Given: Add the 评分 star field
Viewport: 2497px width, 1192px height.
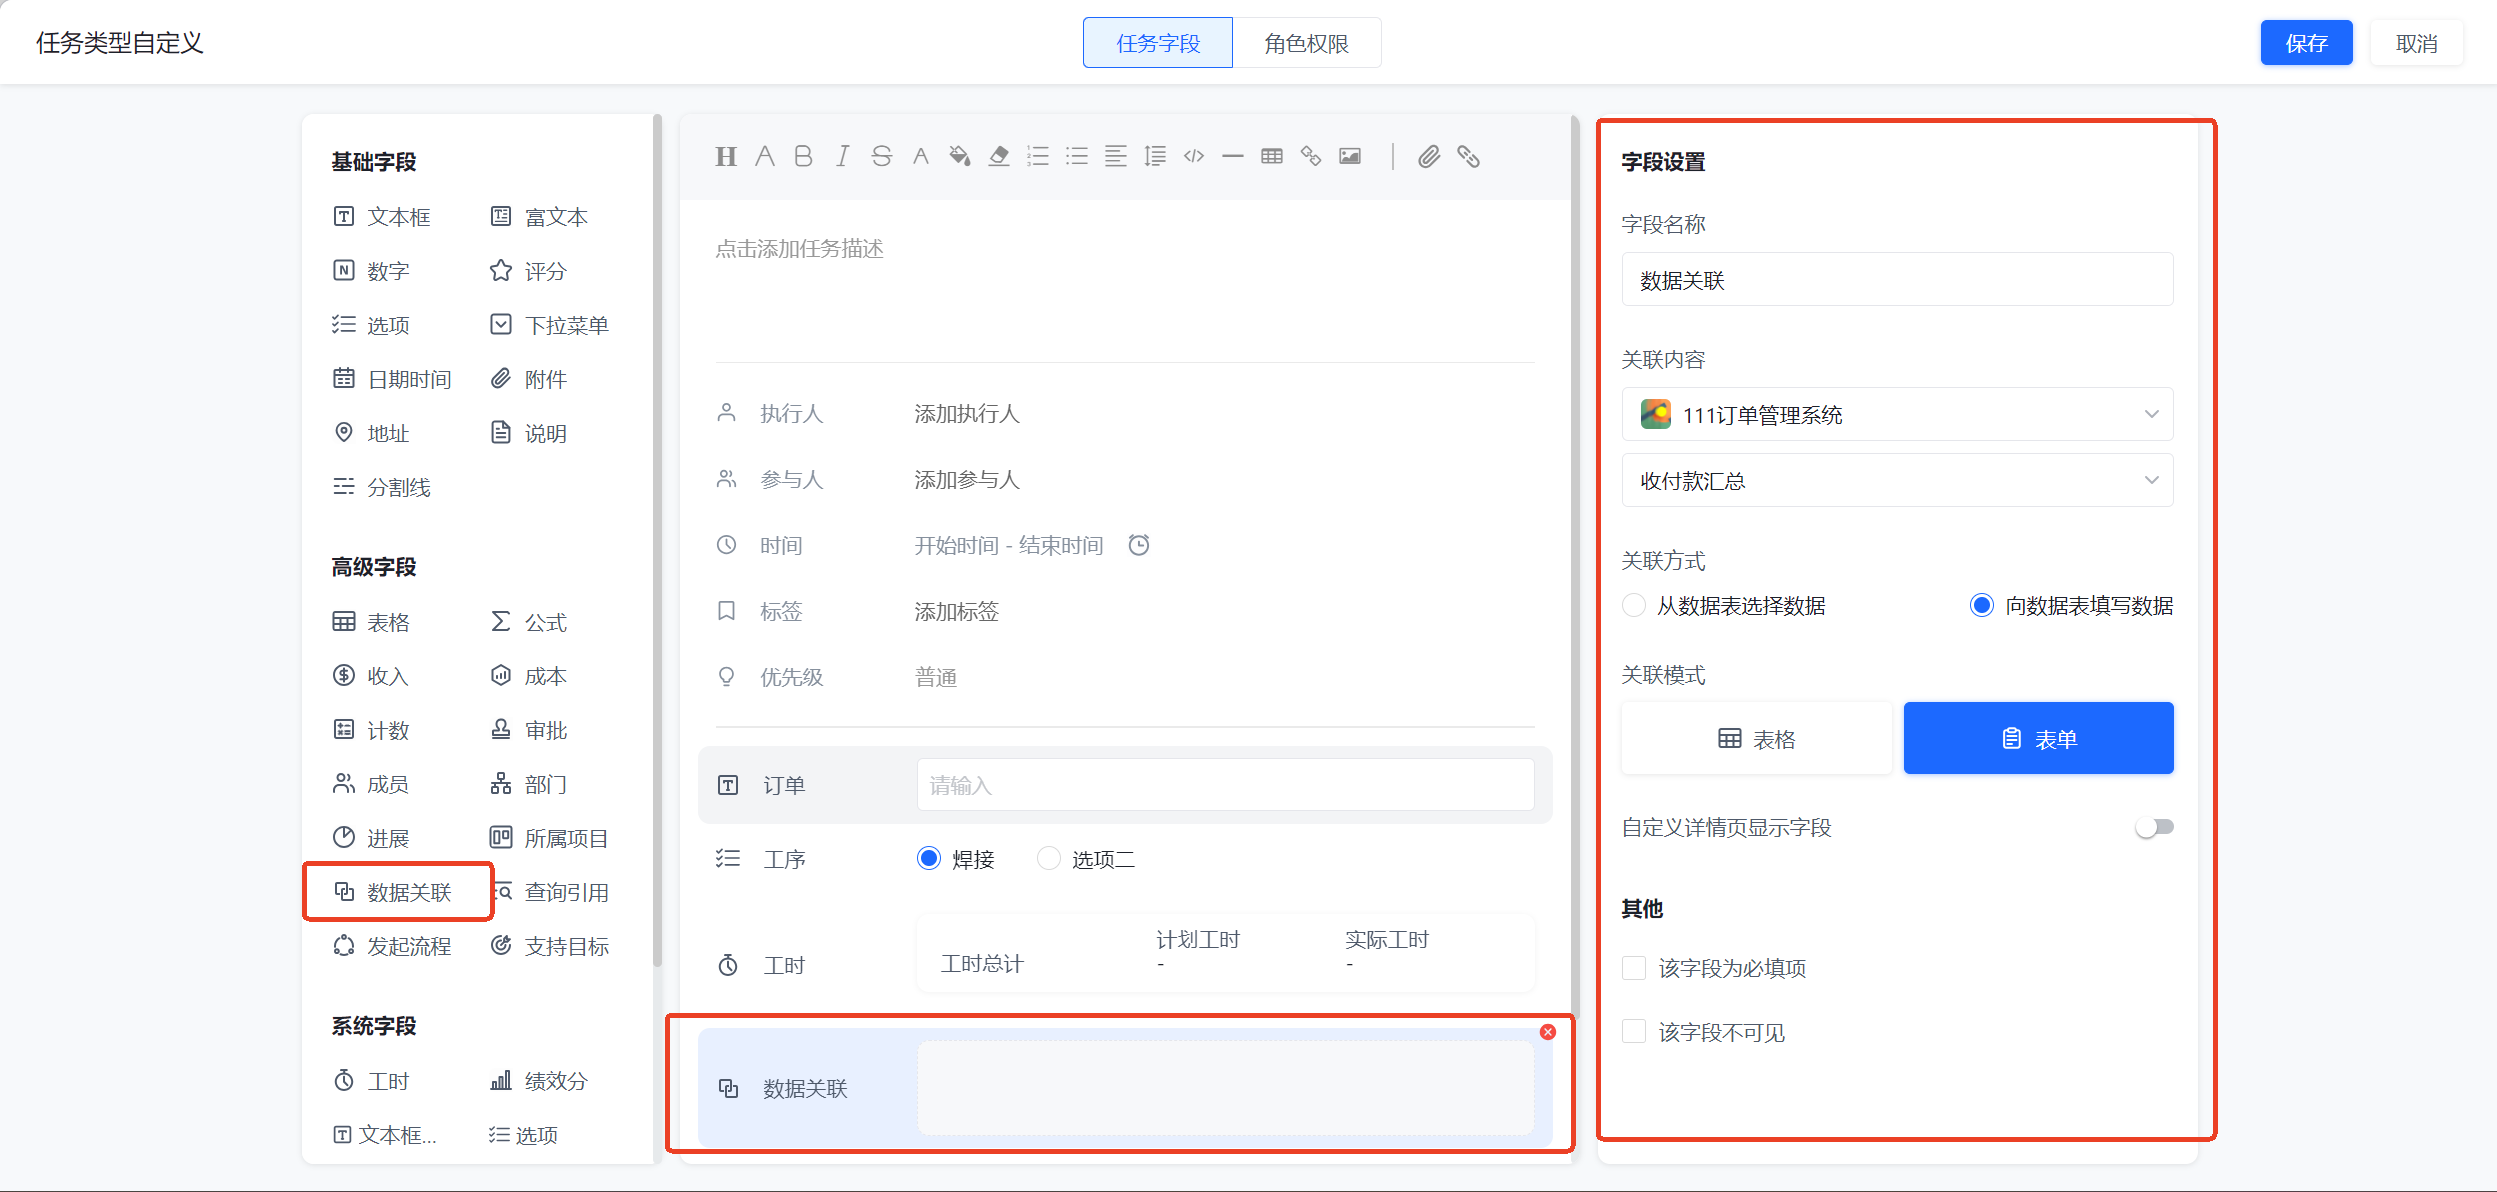Looking at the screenshot, I should point(528,271).
